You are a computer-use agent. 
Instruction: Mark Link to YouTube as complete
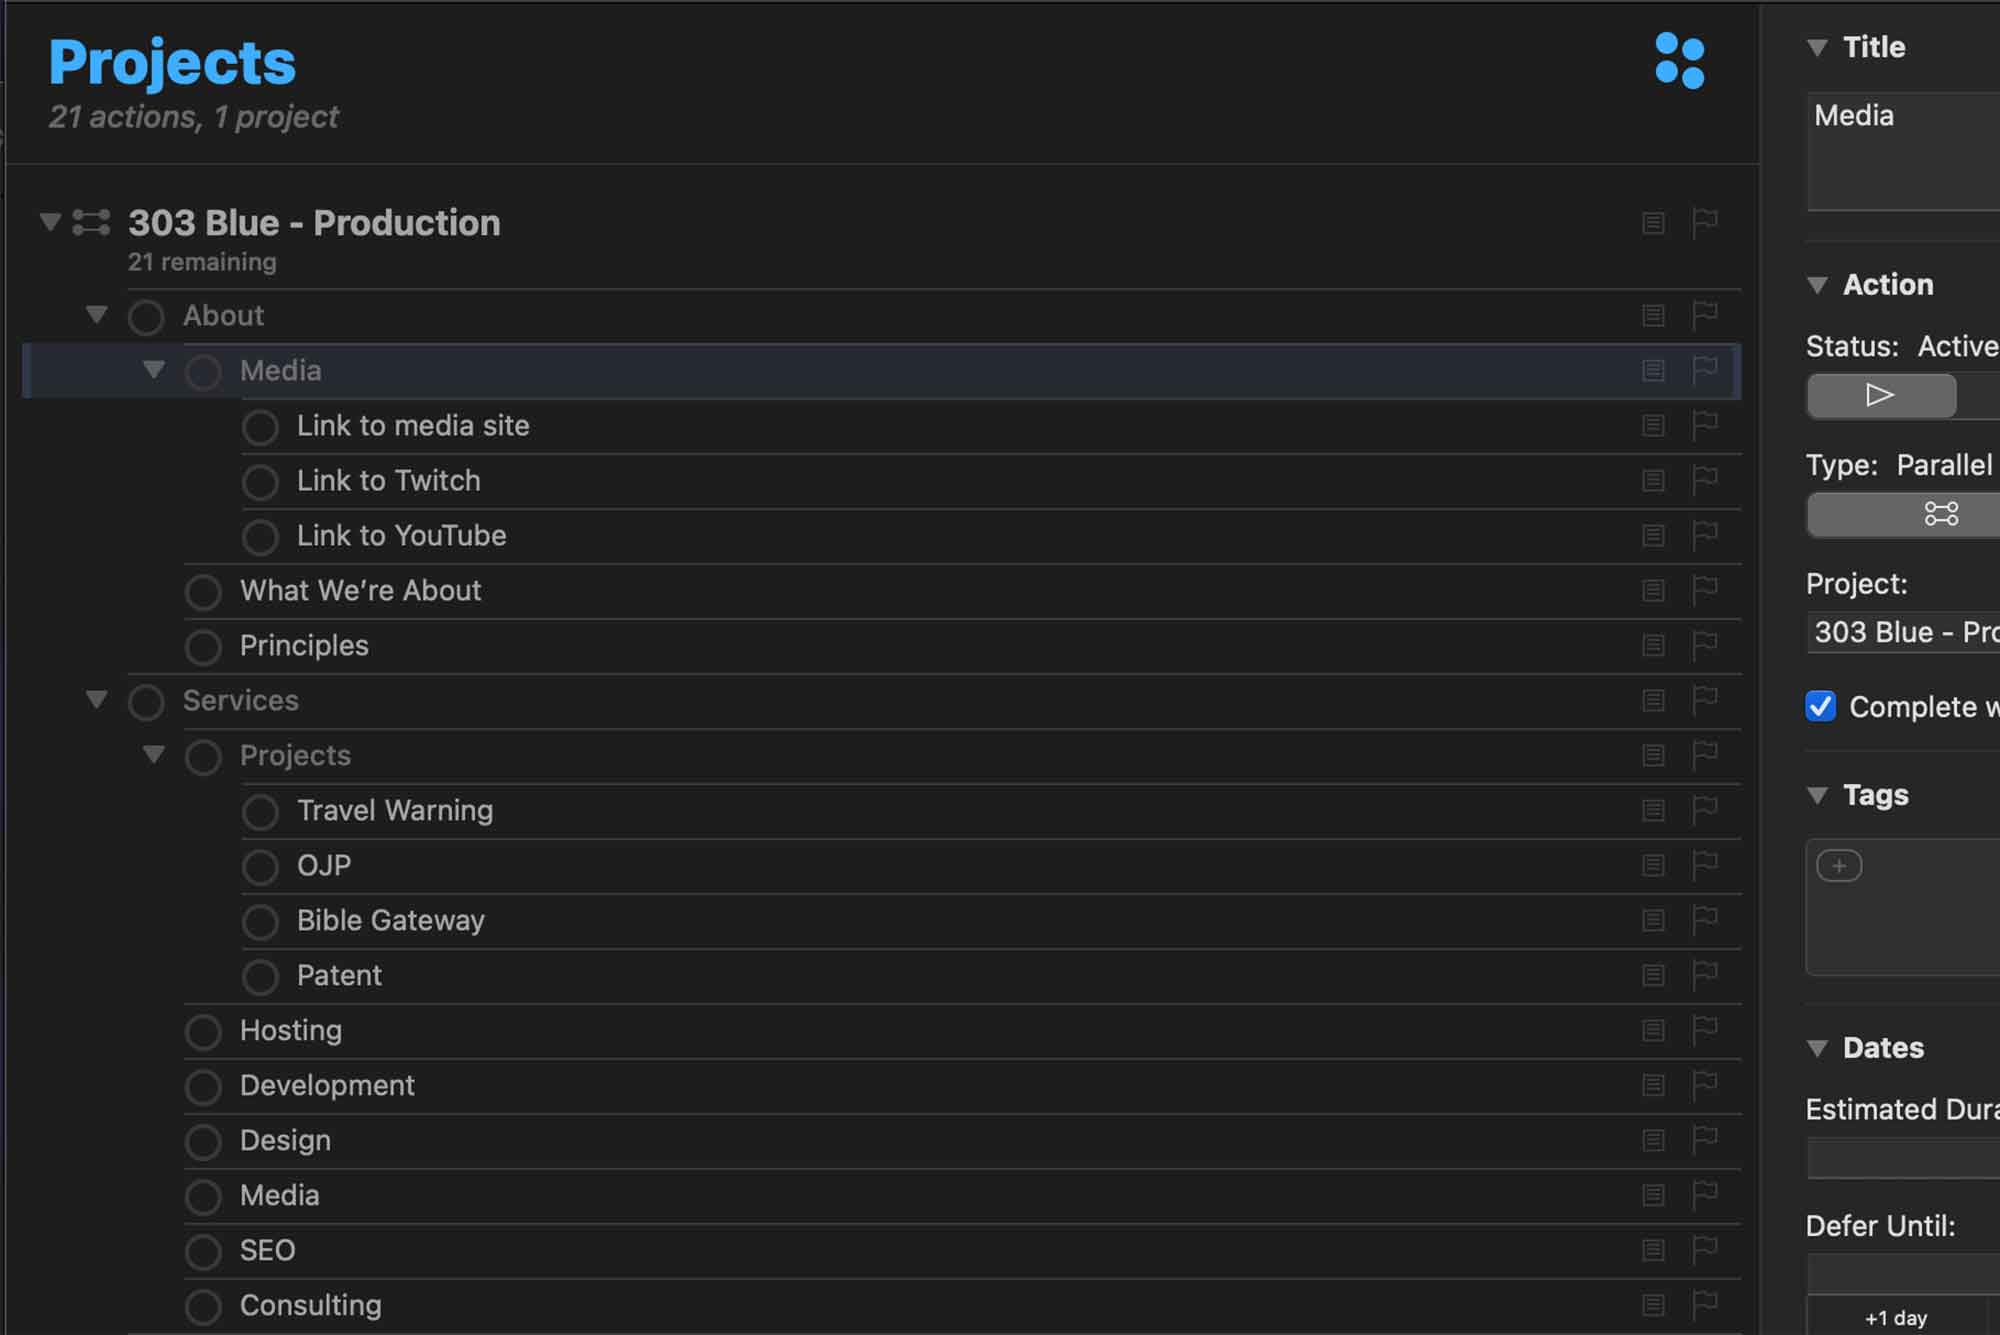(260, 537)
